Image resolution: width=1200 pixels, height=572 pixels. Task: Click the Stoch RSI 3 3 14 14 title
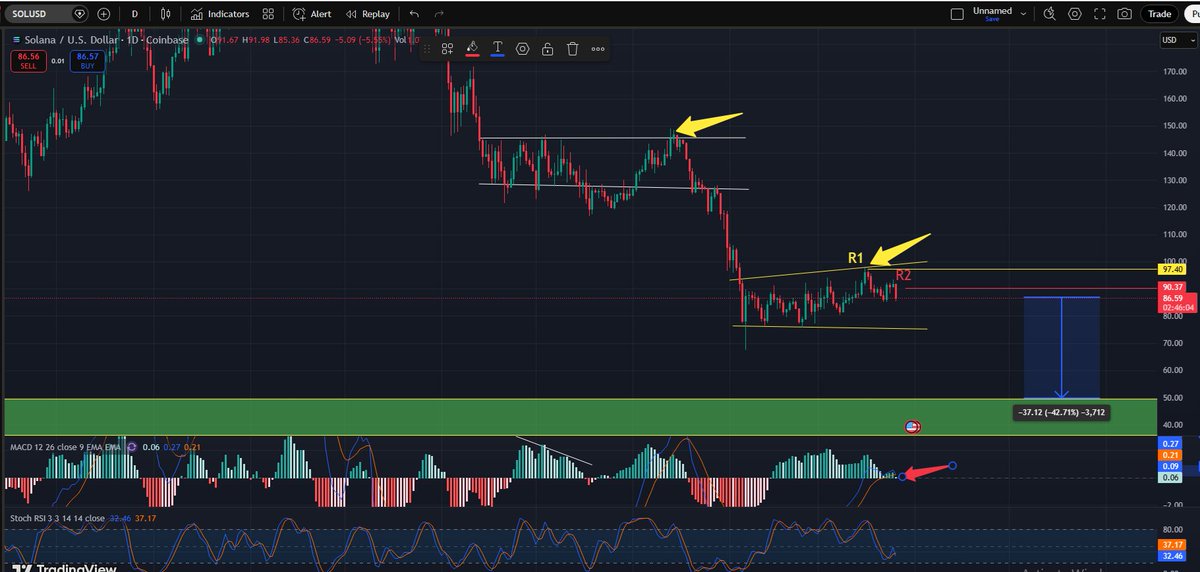[56, 519]
